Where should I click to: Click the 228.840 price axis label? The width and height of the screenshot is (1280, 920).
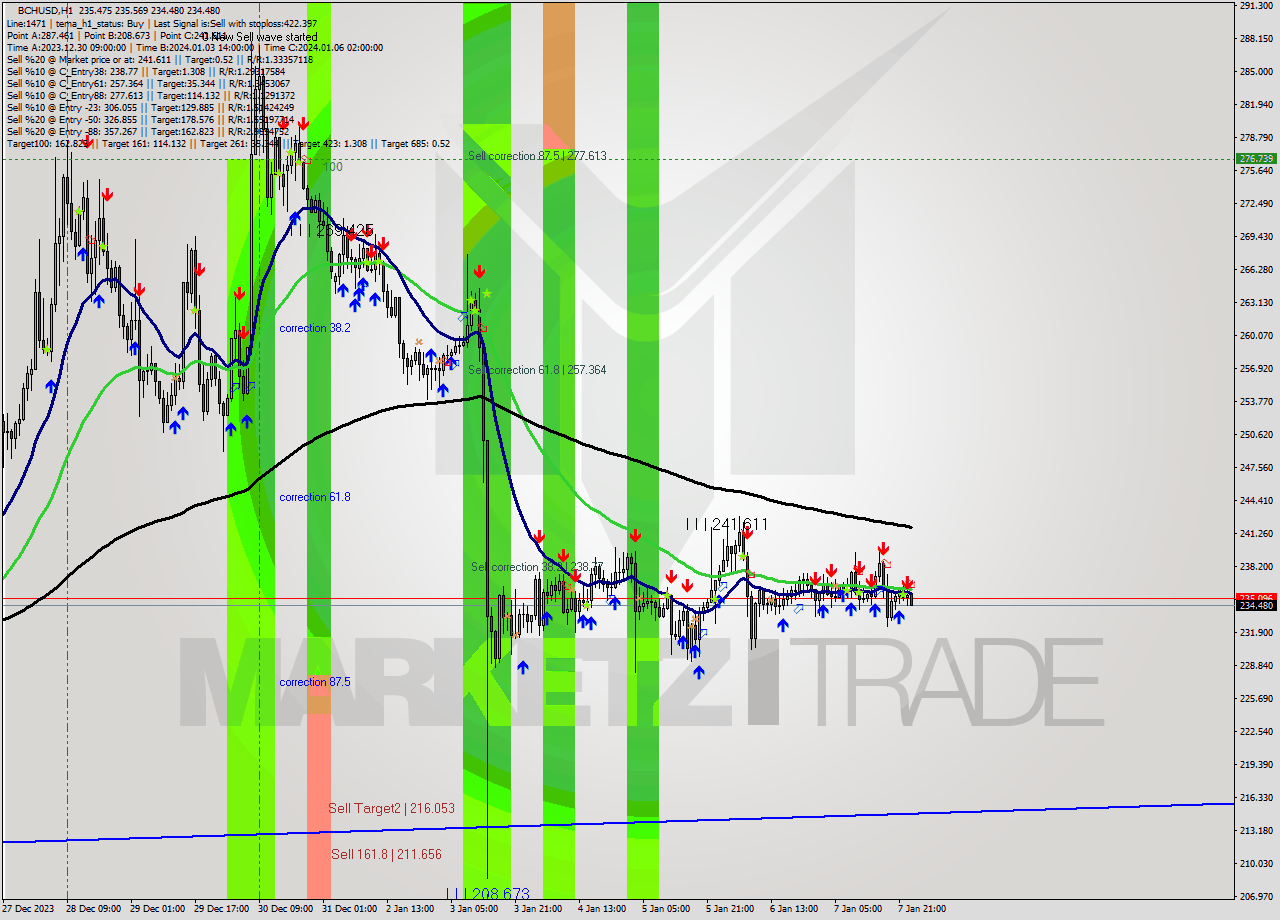coord(1256,665)
